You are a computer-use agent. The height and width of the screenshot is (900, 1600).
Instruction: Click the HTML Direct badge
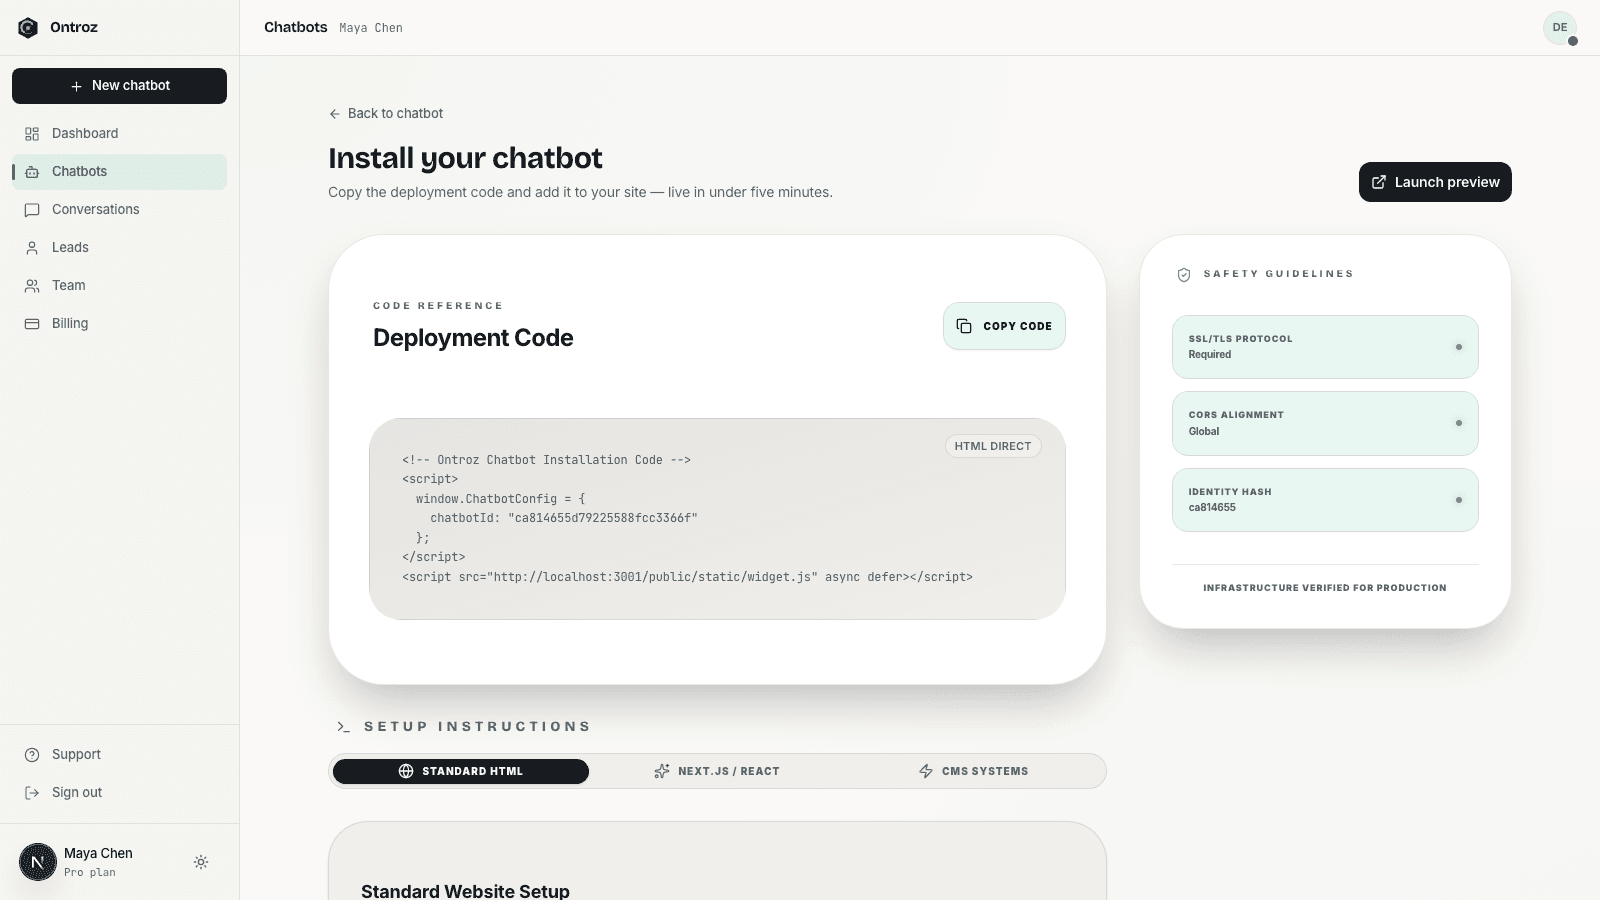point(993,447)
